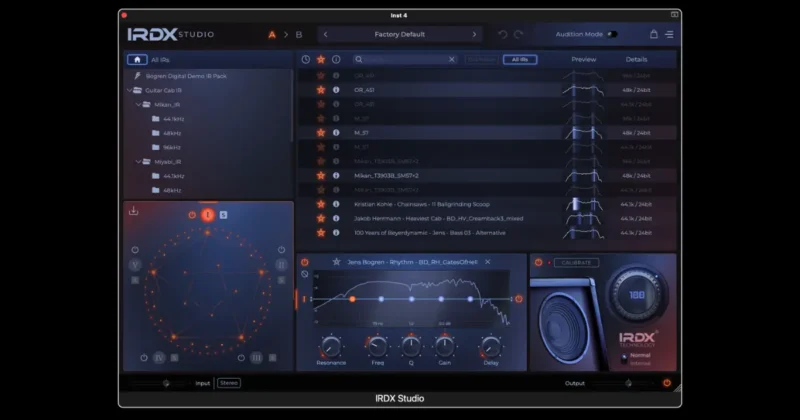The image size is (800, 420).
Task: Open the Factory Default preset menu
Action: [399, 34]
